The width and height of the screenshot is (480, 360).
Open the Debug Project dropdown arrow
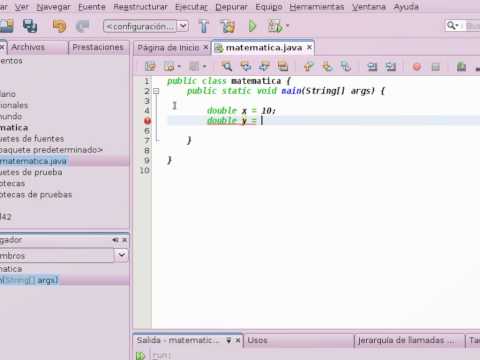click(287, 26)
